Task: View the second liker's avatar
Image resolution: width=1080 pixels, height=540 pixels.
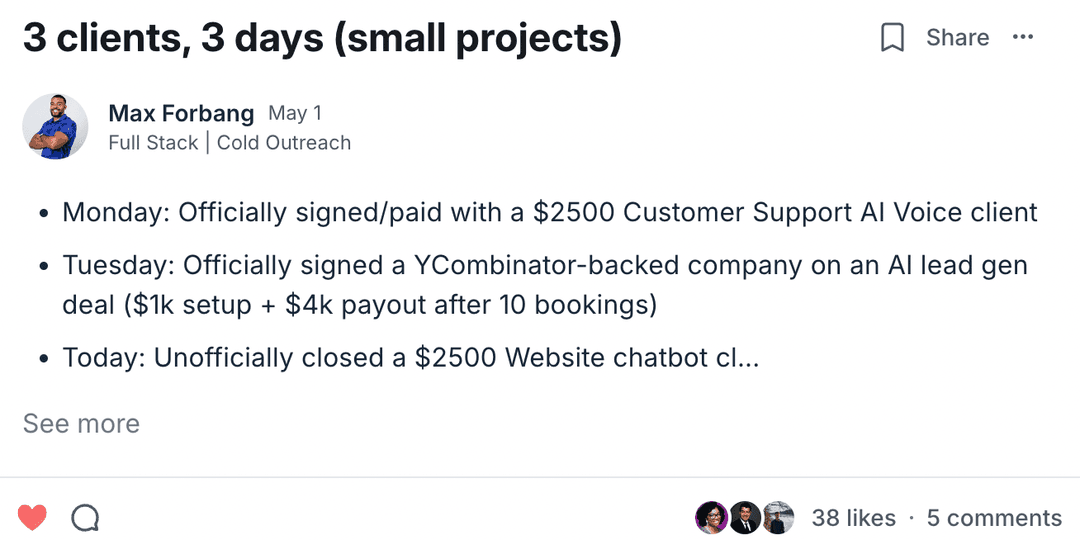Action: click(x=744, y=518)
